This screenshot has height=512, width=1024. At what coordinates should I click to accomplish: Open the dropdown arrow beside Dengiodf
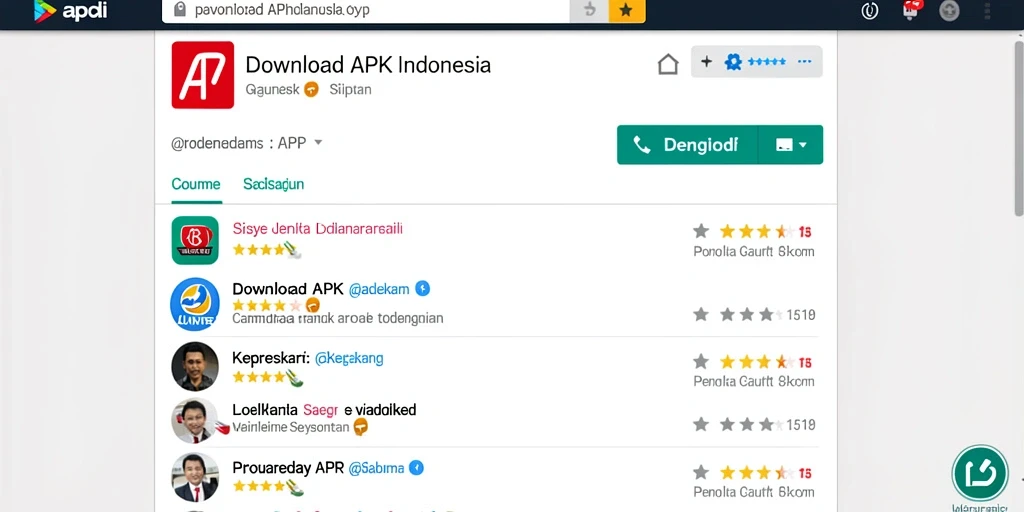791,145
